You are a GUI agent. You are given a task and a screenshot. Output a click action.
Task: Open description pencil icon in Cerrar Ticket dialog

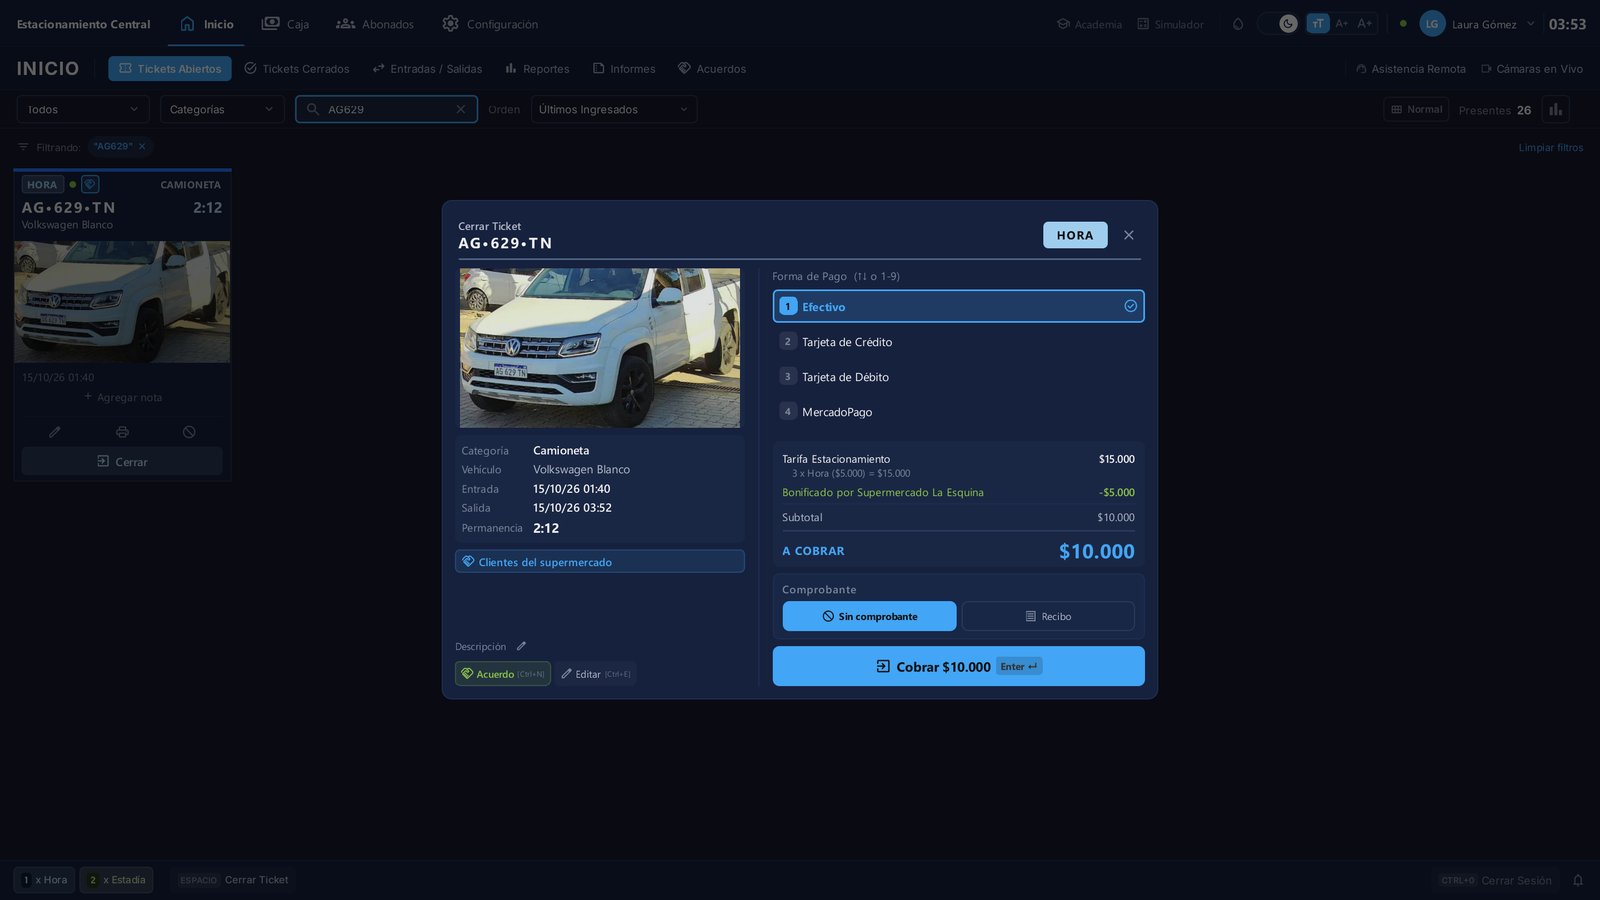point(521,646)
